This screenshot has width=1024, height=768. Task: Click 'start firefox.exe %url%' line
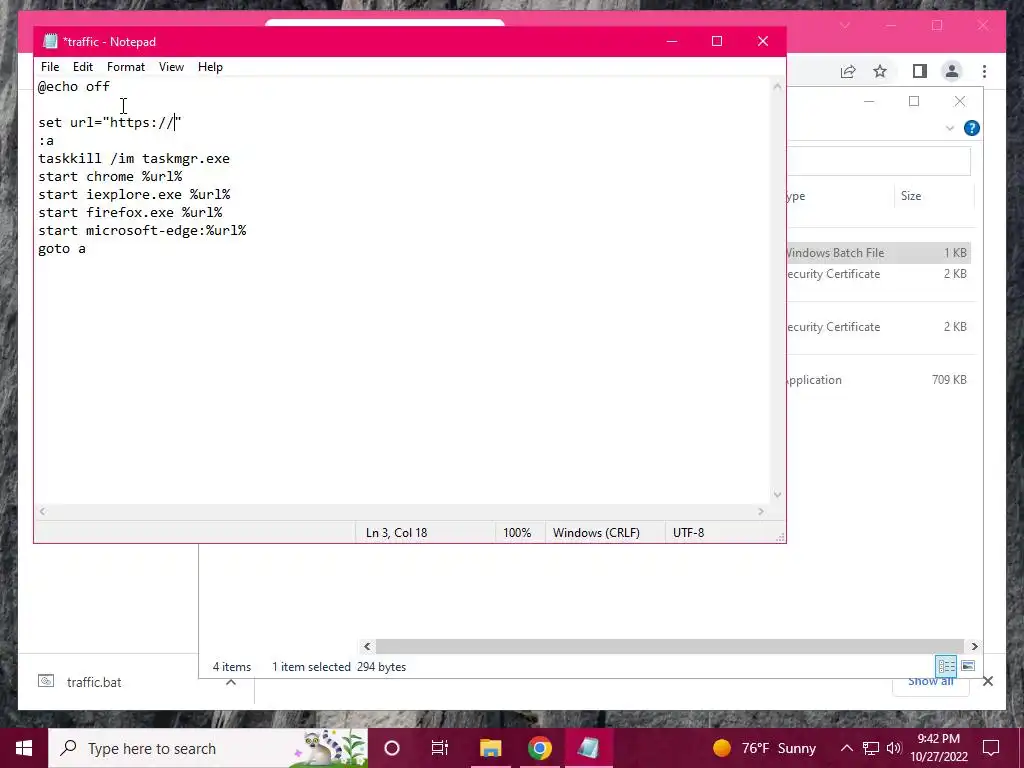click(130, 212)
